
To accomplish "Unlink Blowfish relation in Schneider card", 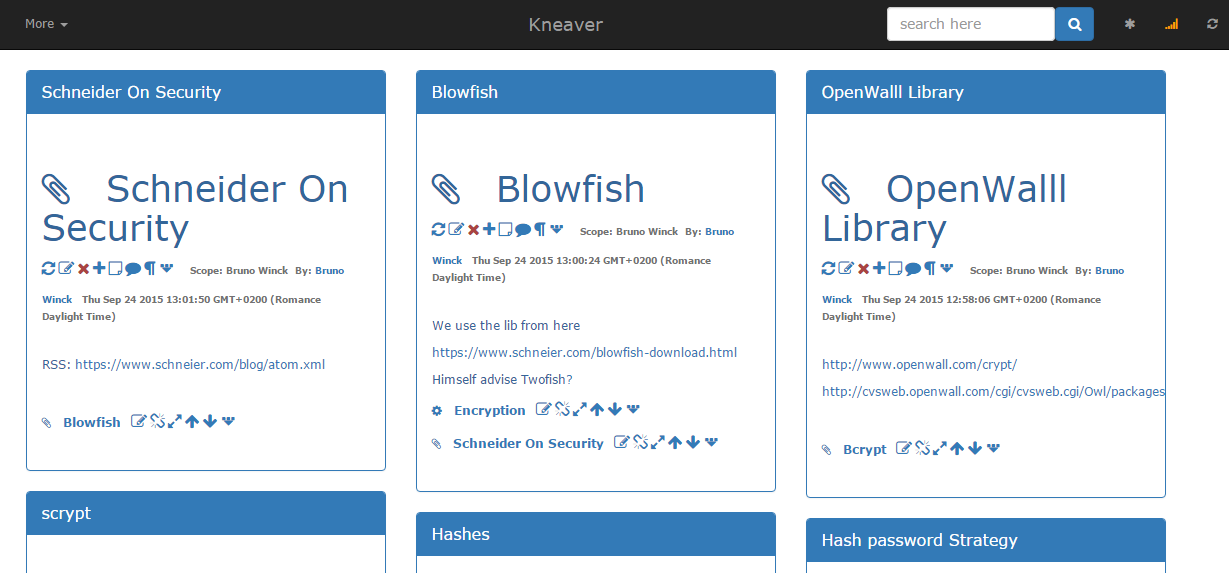I will (157, 421).
